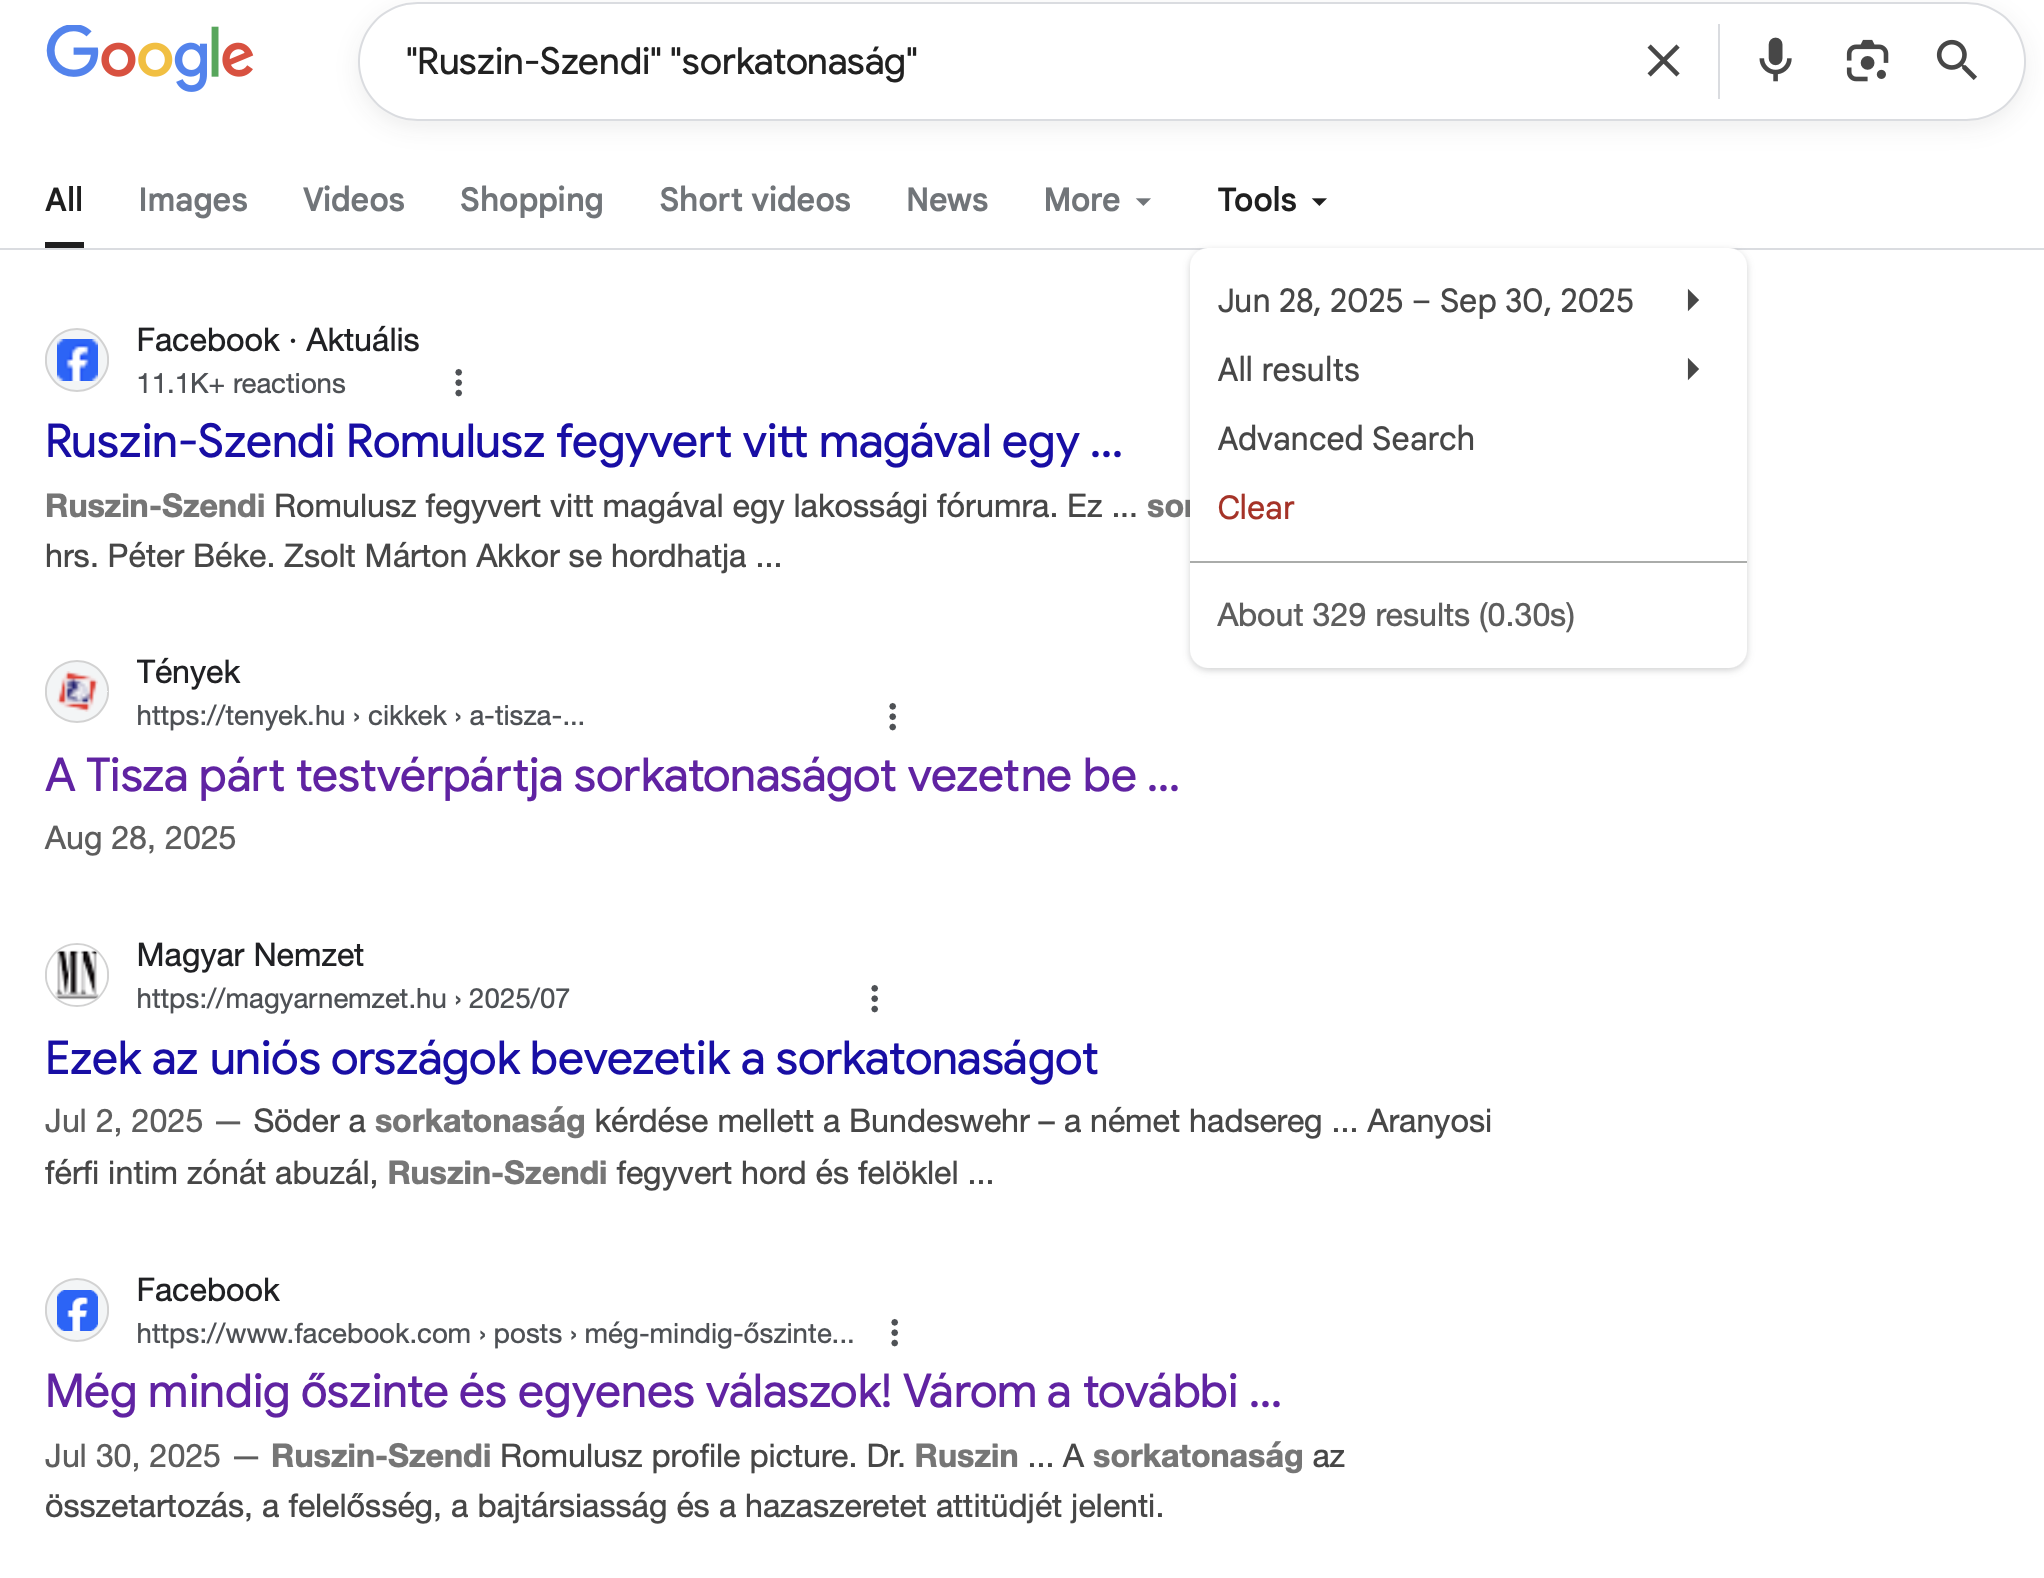Open Advanced Search
Image resolution: width=2044 pixels, height=1578 pixels.
1345,439
